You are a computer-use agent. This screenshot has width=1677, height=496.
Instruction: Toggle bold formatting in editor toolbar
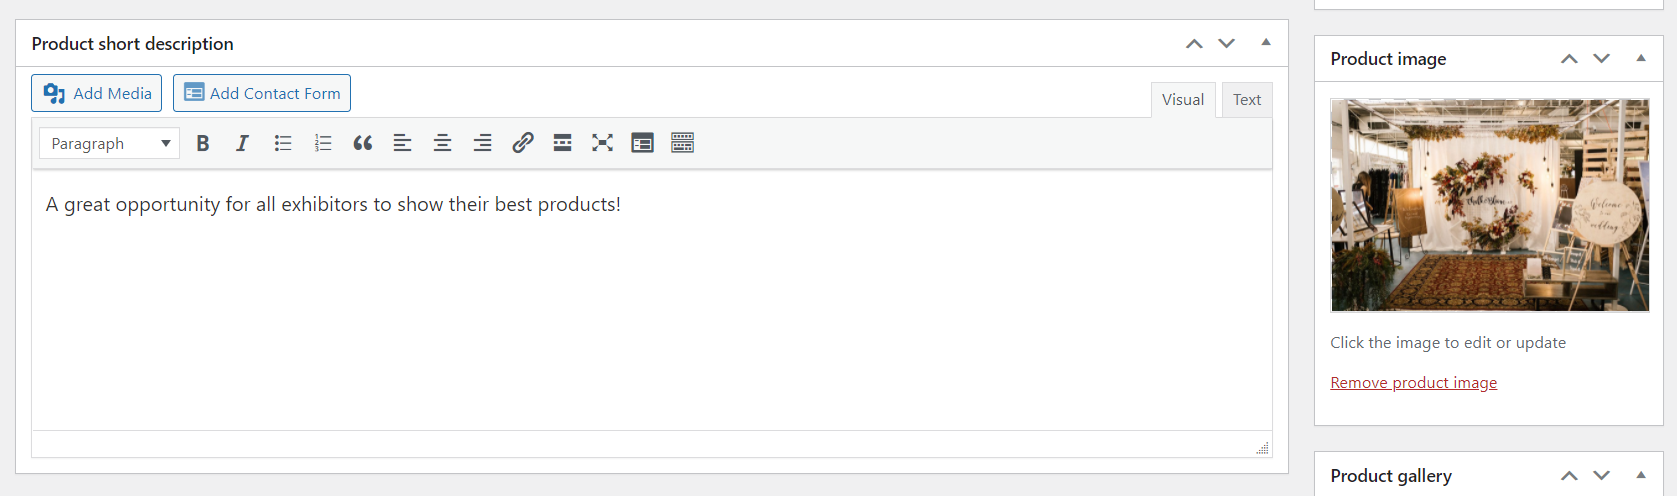[x=203, y=143]
